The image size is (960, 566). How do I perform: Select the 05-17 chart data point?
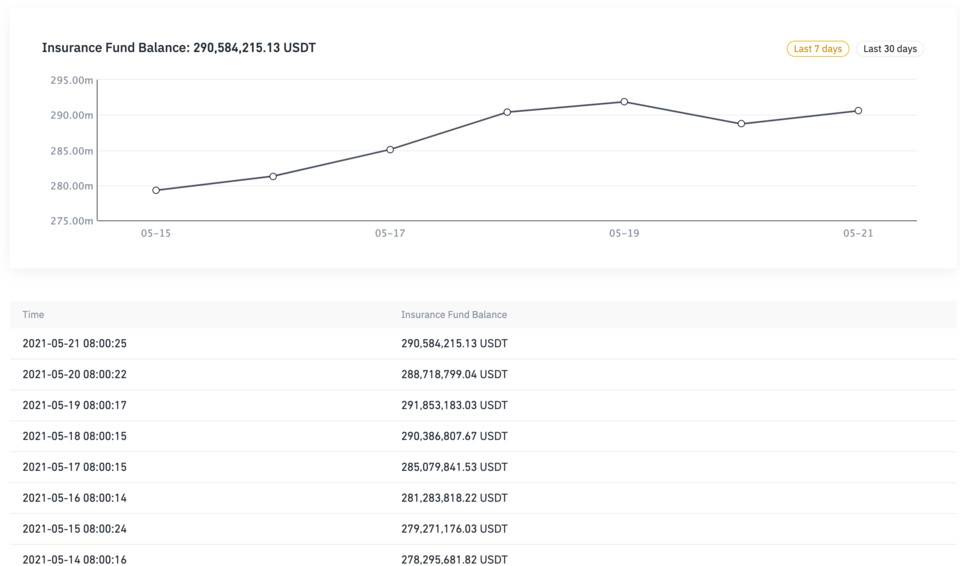tap(390, 149)
